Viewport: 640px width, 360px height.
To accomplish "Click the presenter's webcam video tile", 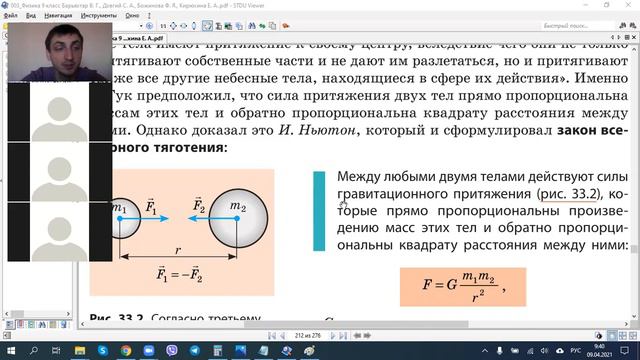I will tap(60, 52).
